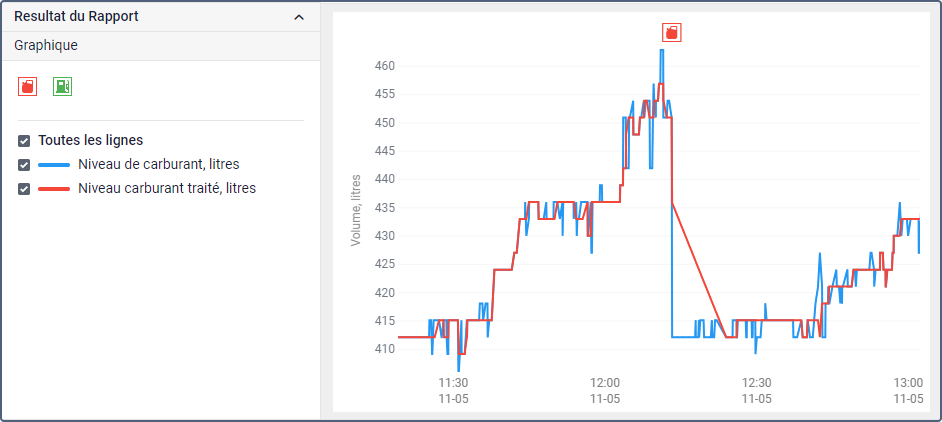This screenshot has height=422, width=942.
Task: Click the 13:00 11-05 time axis label
Action: tap(908, 391)
